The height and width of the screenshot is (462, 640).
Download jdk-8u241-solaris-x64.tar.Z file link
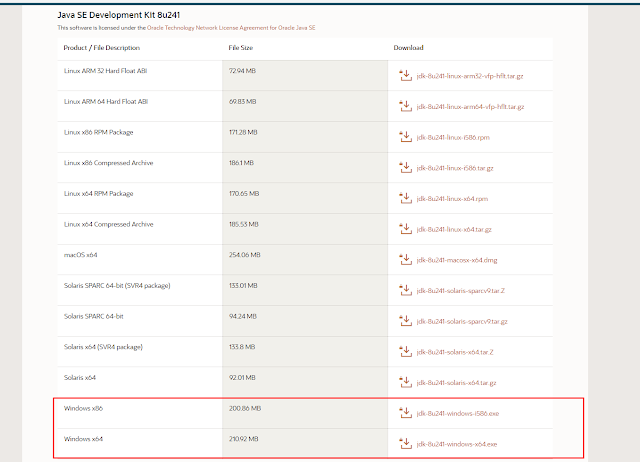455,352
